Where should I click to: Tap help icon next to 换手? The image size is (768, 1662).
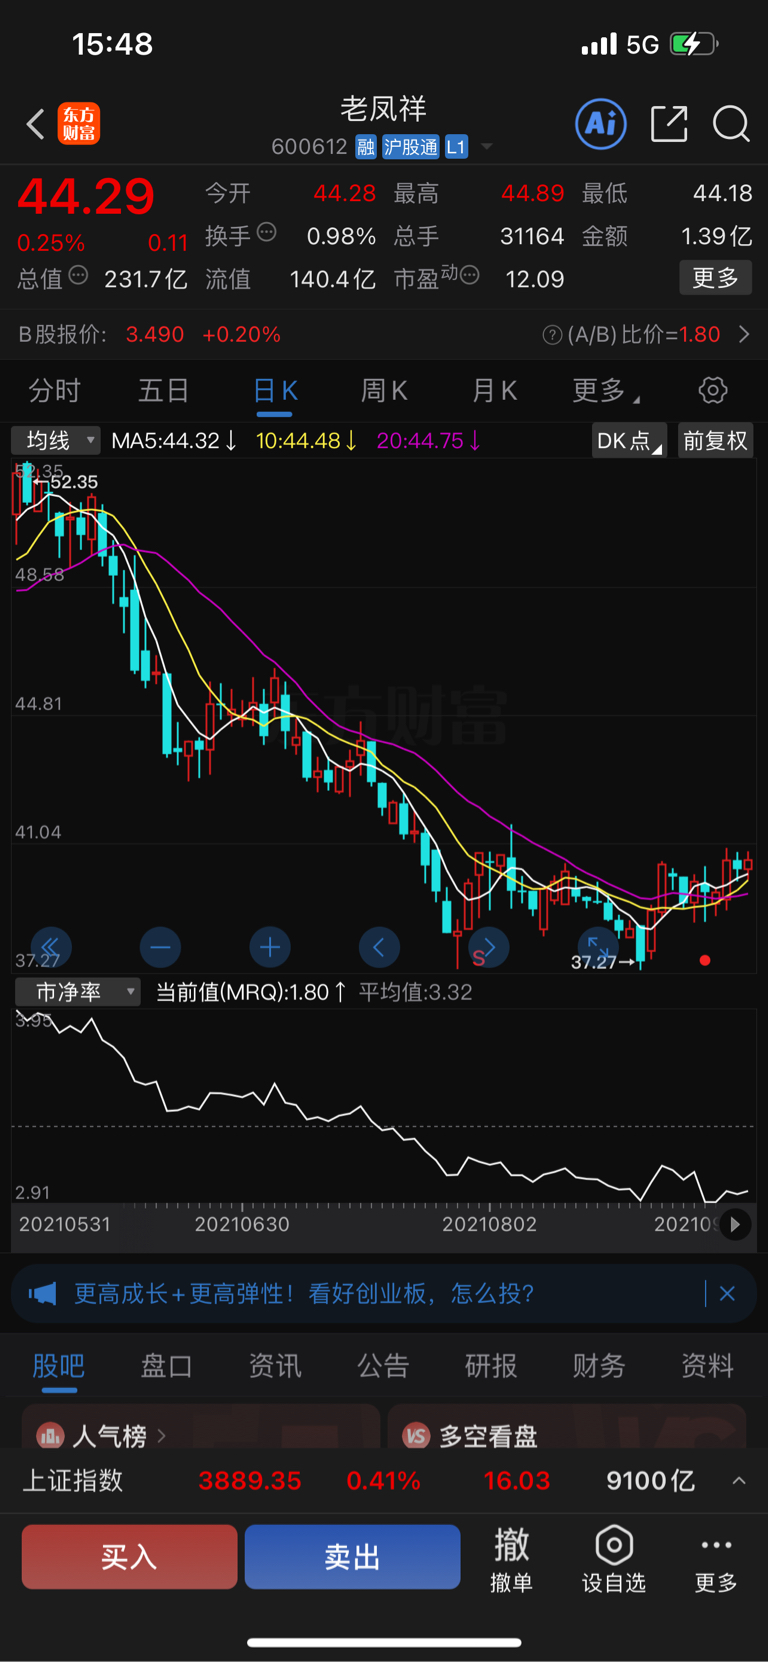point(266,232)
